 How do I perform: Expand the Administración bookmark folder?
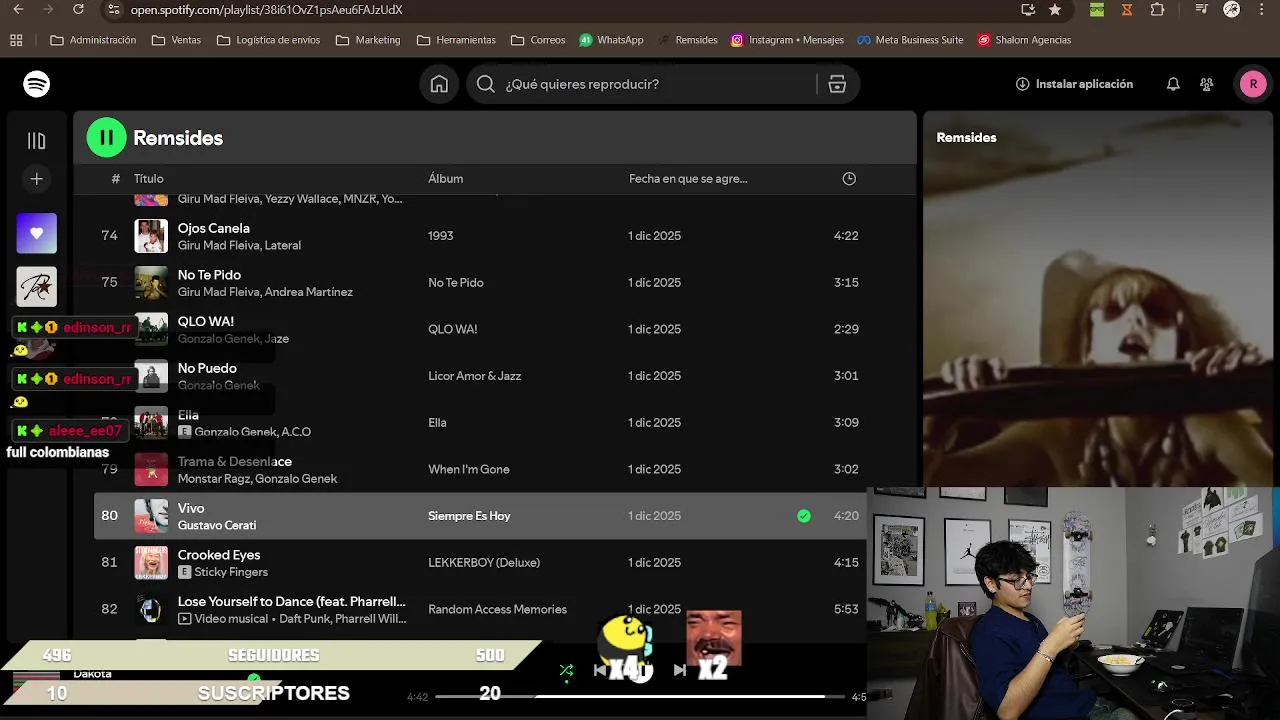point(93,40)
